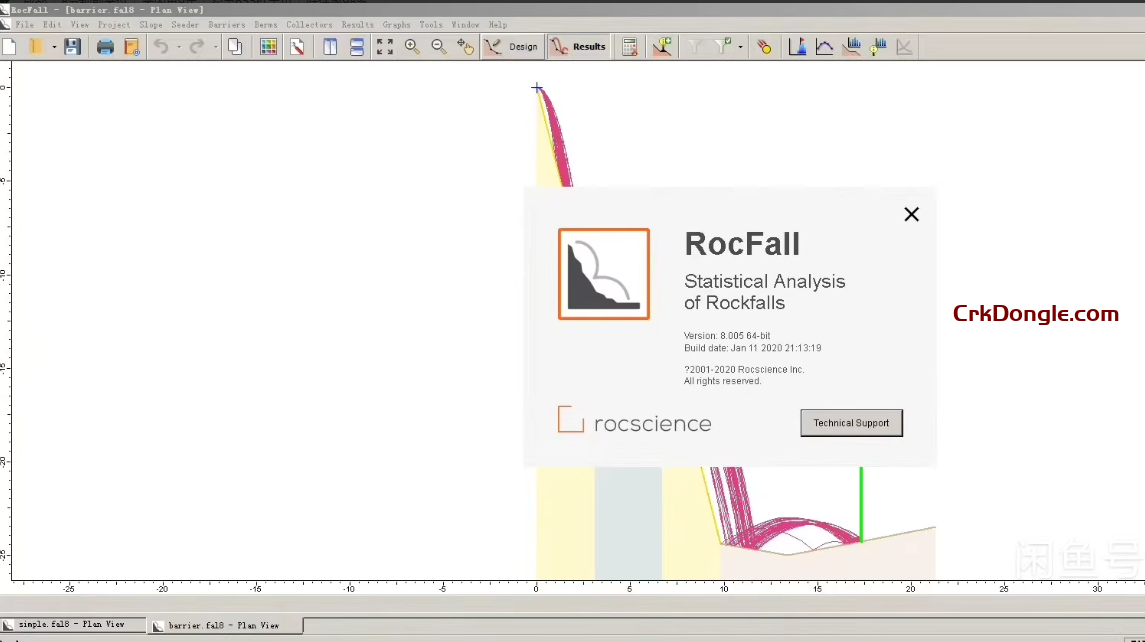Open the filter options dropdown arrow
Image resolution: width=1145 pixels, height=642 pixels.
click(x=740, y=47)
